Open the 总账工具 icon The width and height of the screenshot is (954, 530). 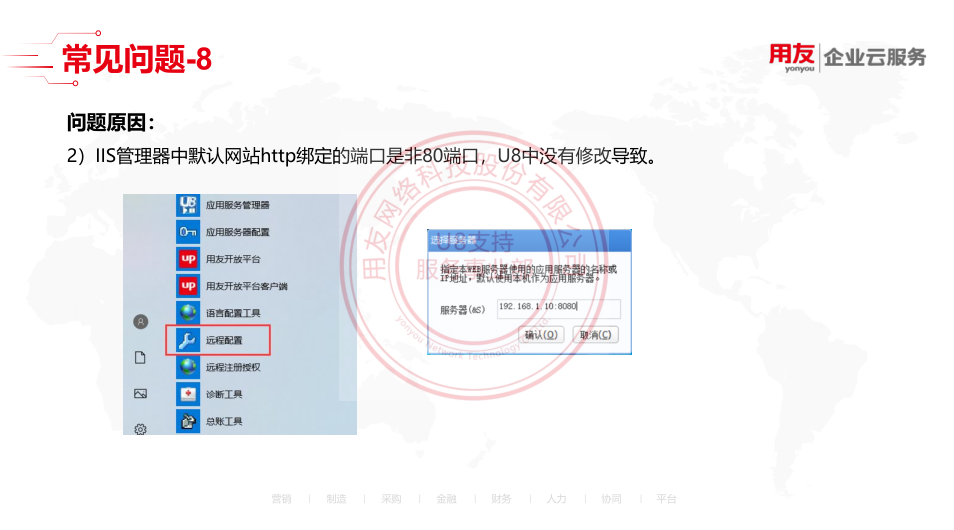tap(188, 420)
